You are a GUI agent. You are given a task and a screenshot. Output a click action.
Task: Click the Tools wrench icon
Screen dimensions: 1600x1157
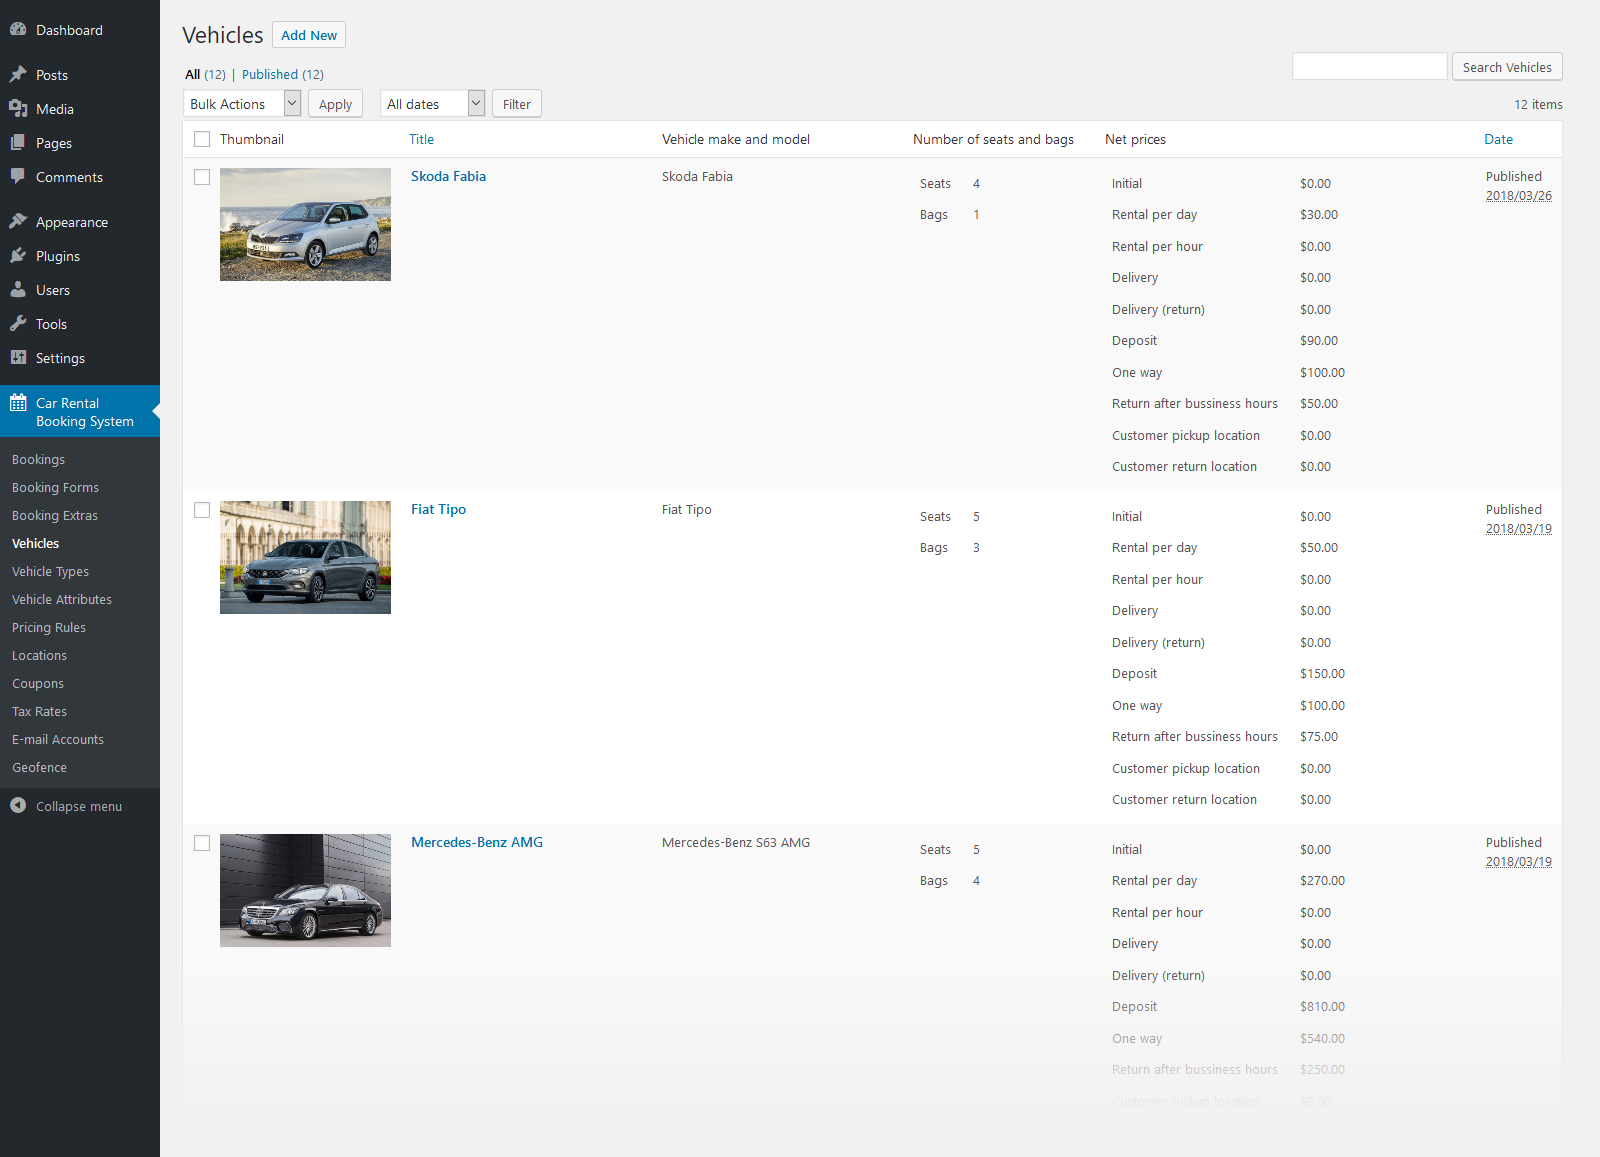pyautogui.click(x=18, y=324)
